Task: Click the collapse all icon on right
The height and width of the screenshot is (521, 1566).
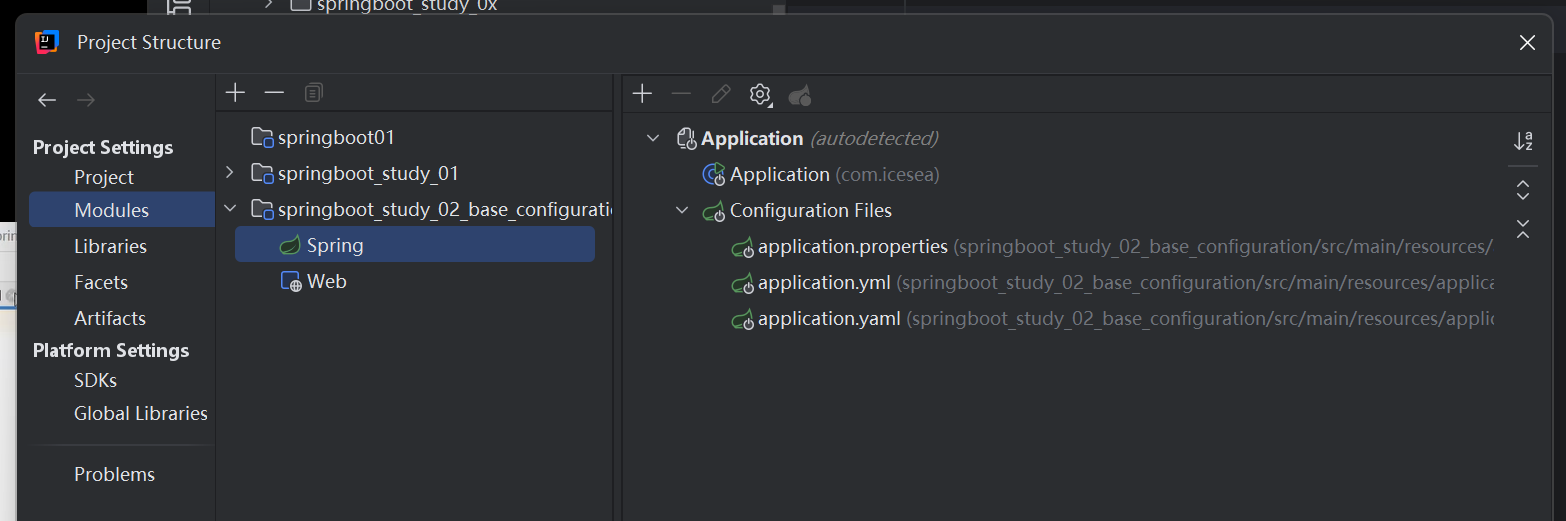Action: point(1523,228)
